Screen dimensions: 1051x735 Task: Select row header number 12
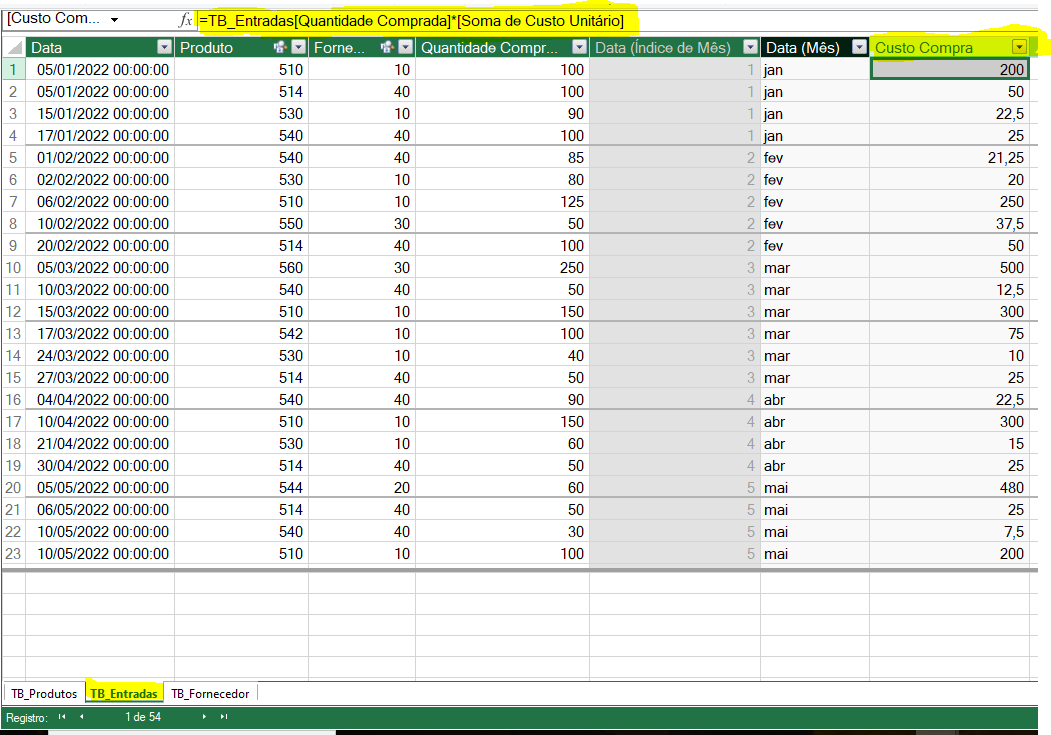point(13,312)
